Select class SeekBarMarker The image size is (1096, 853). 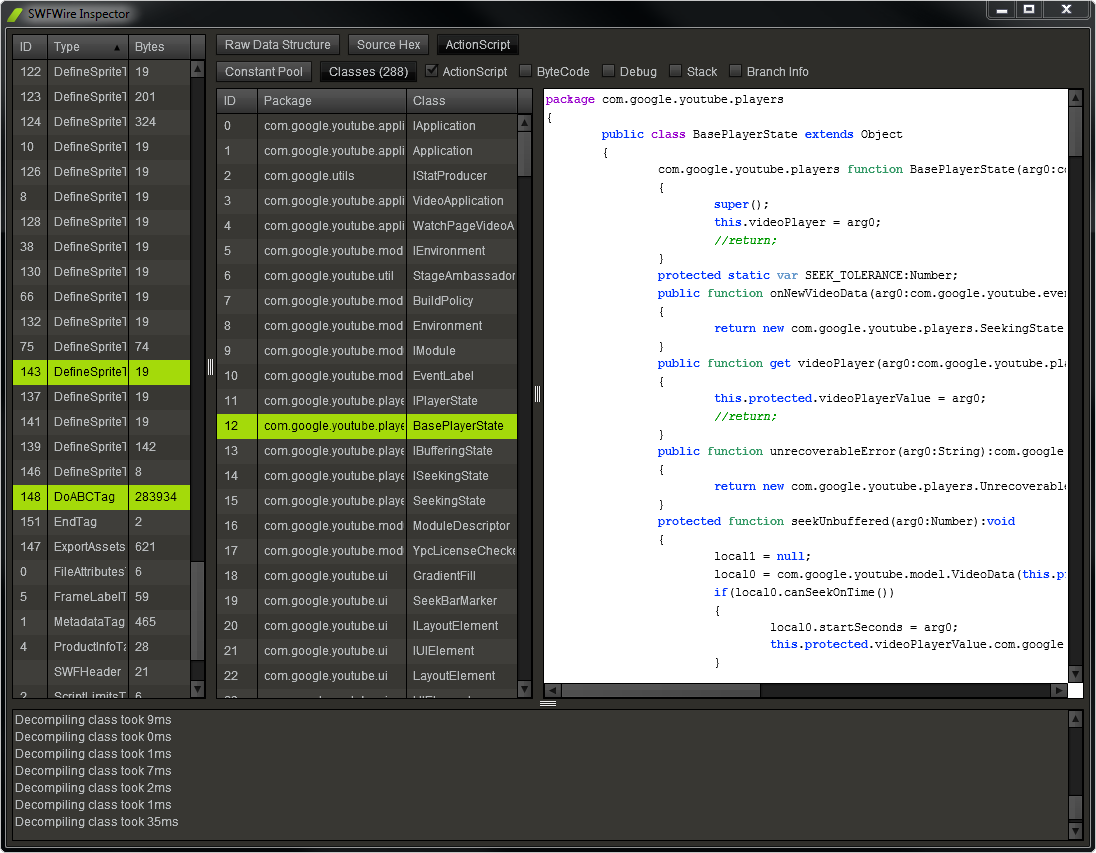(367, 601)
